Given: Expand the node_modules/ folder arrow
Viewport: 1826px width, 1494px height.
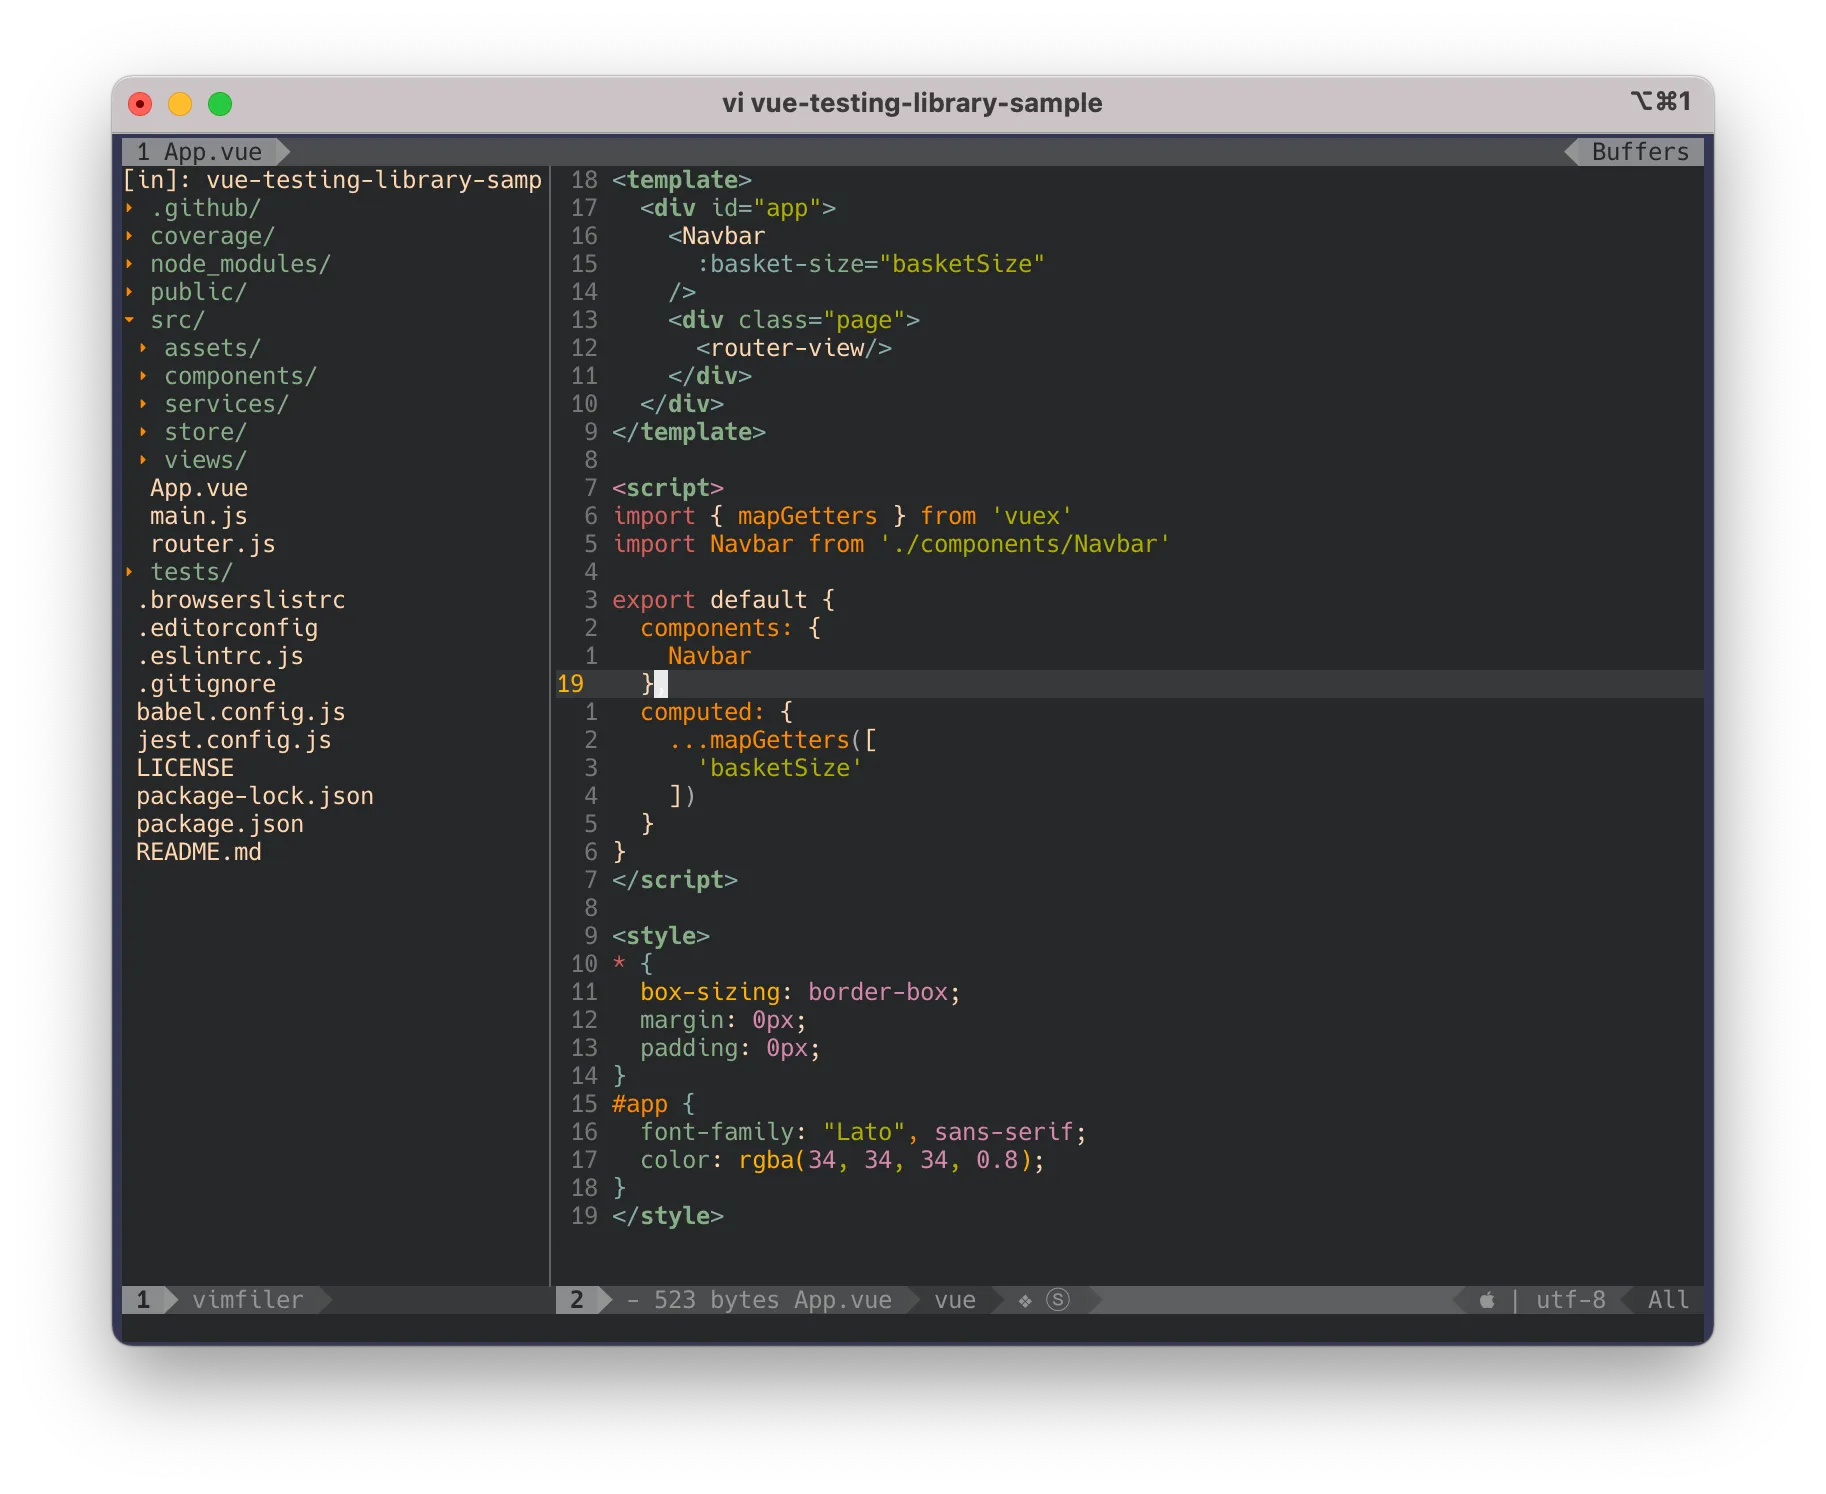Looking at the screenshot, I should 129,264.
